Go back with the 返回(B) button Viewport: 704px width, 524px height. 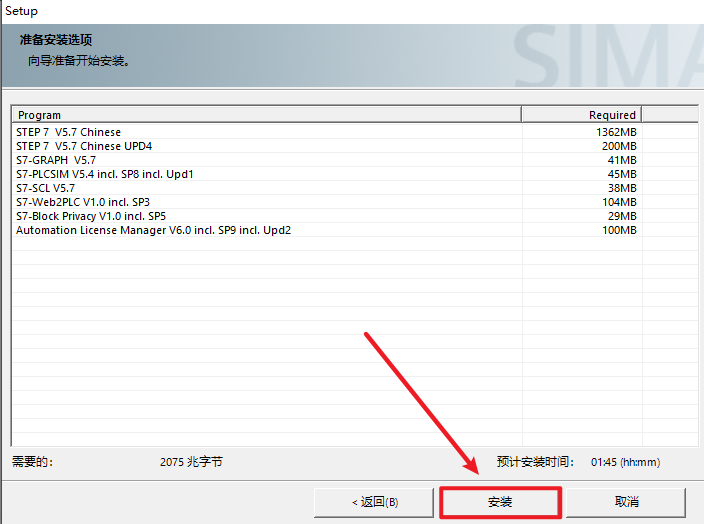click(374, 502)
